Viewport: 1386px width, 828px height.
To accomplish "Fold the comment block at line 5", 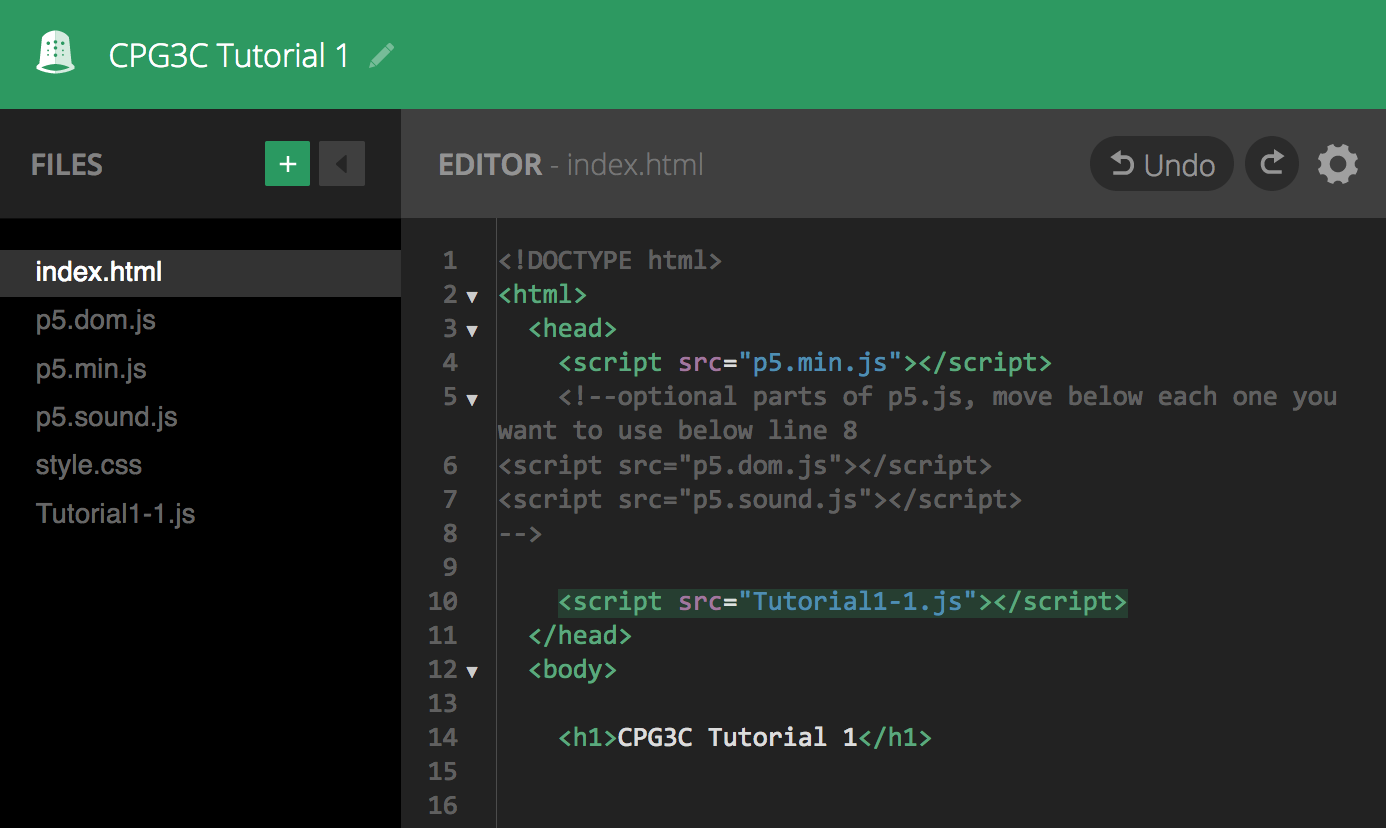I will (x=472, y=399).
